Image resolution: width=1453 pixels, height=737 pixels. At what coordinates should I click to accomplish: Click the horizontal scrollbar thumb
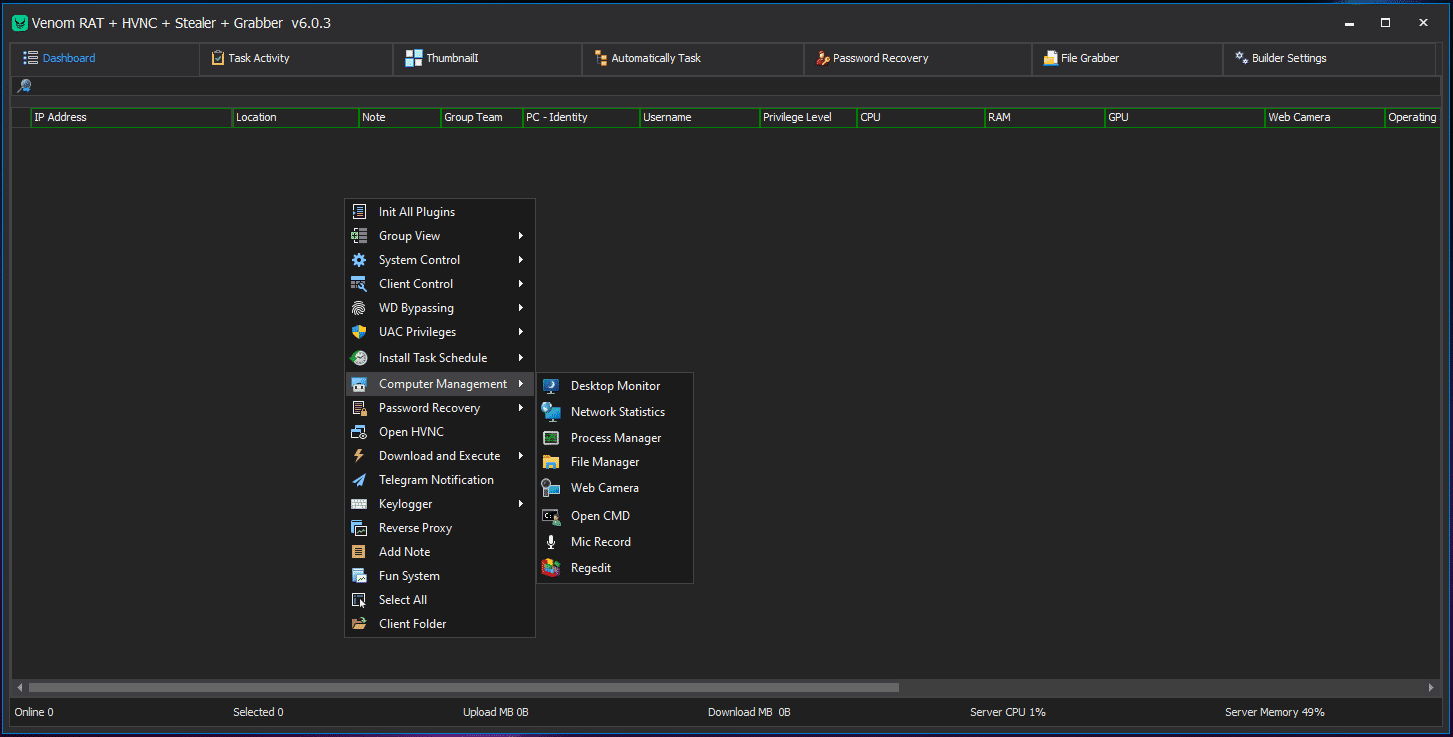[463, 688]
